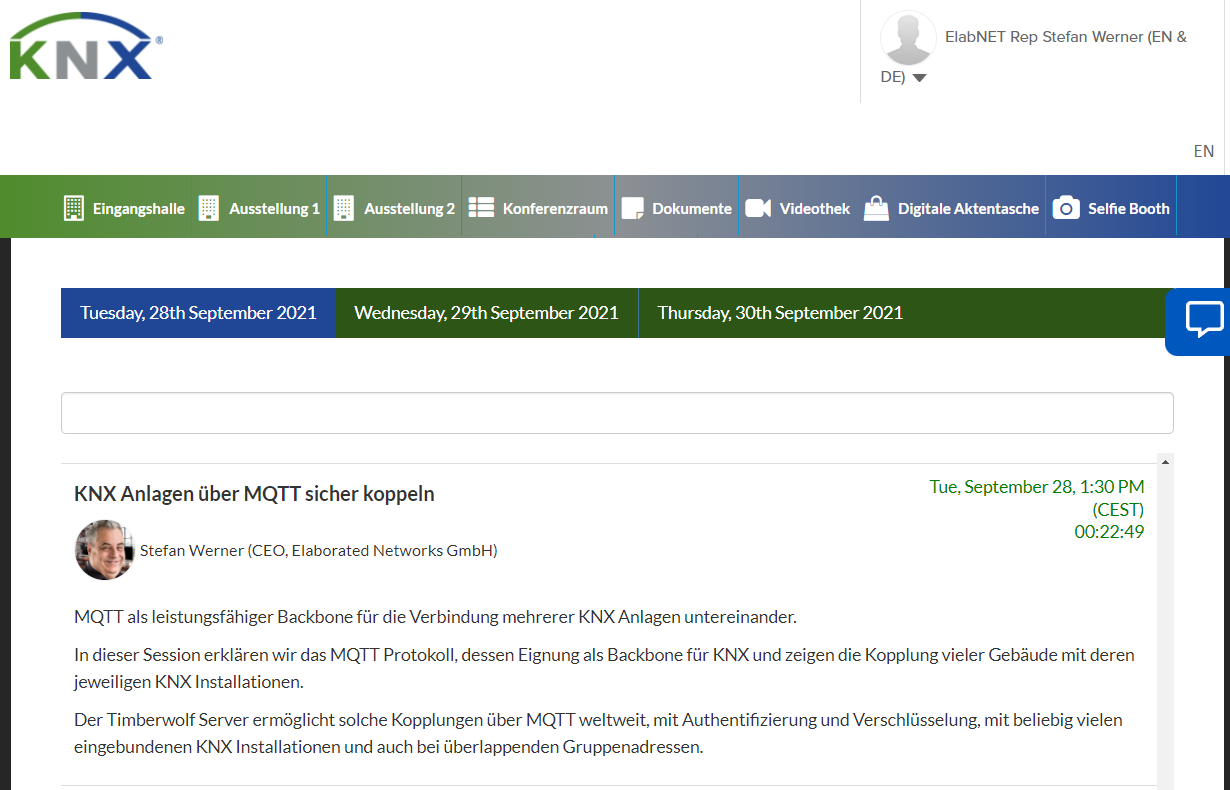Focus the session search field
Image resolution: width=1230 pixels, height=790 pixels.
click(617, 413)
